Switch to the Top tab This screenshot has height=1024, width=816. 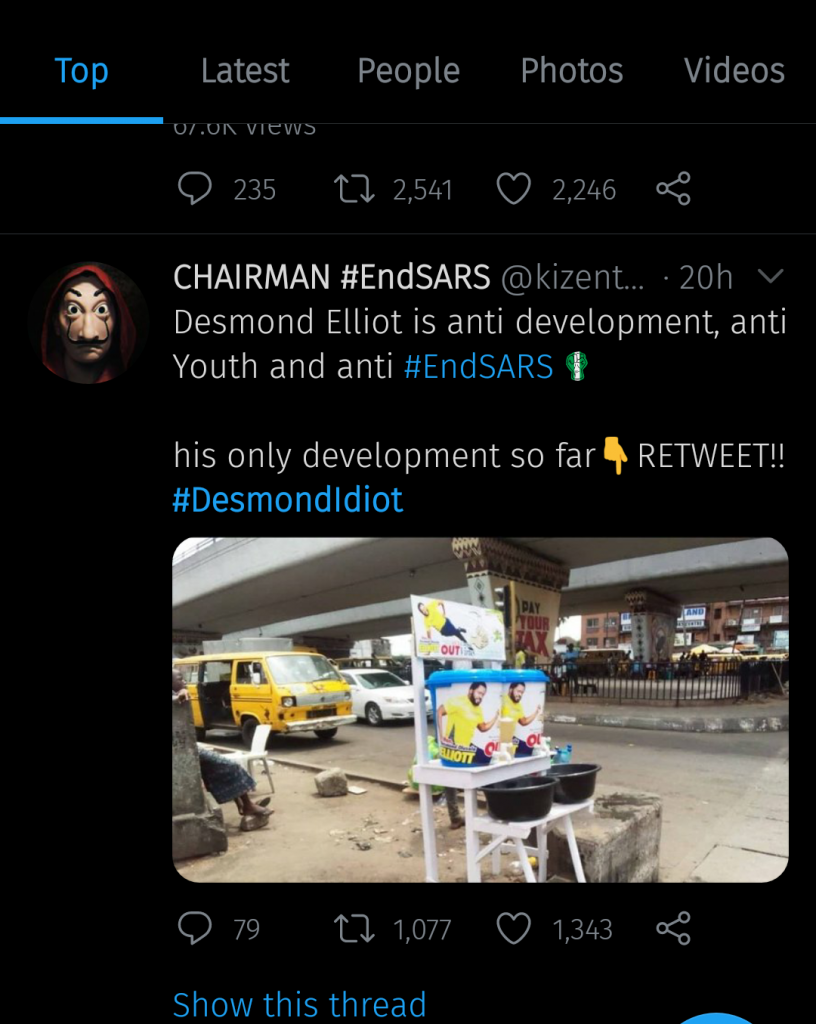pyautogui.click(x=81, y=71)
